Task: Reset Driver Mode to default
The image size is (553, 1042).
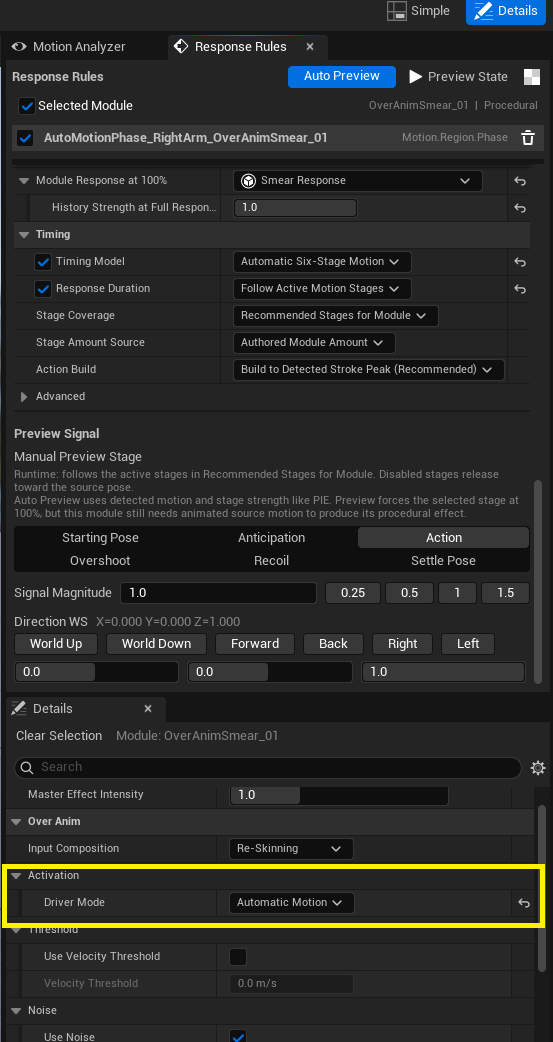Action: 524,902
